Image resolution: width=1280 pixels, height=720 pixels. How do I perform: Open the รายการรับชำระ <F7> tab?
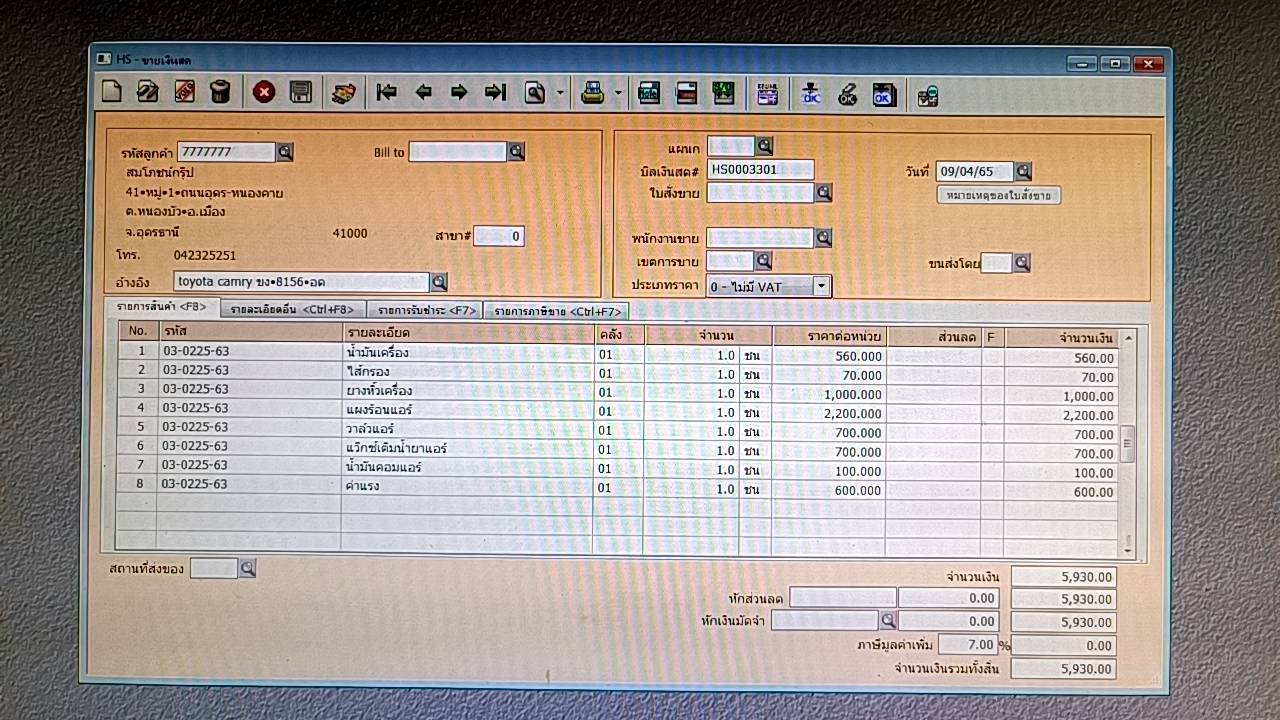tap(425, 310)
